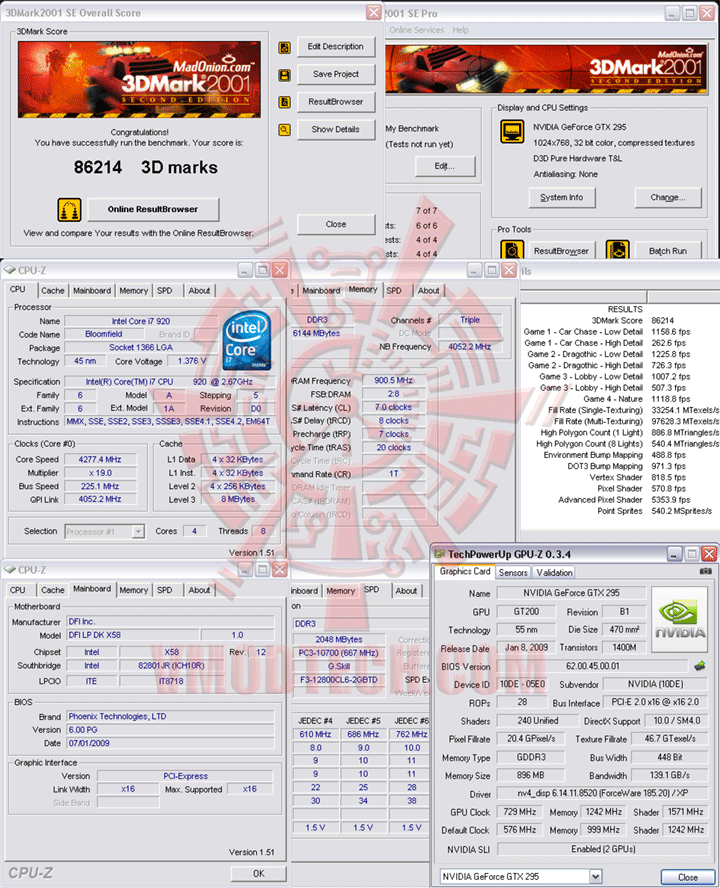Click the System Info button
720x888 pixels.
point(562,198)
